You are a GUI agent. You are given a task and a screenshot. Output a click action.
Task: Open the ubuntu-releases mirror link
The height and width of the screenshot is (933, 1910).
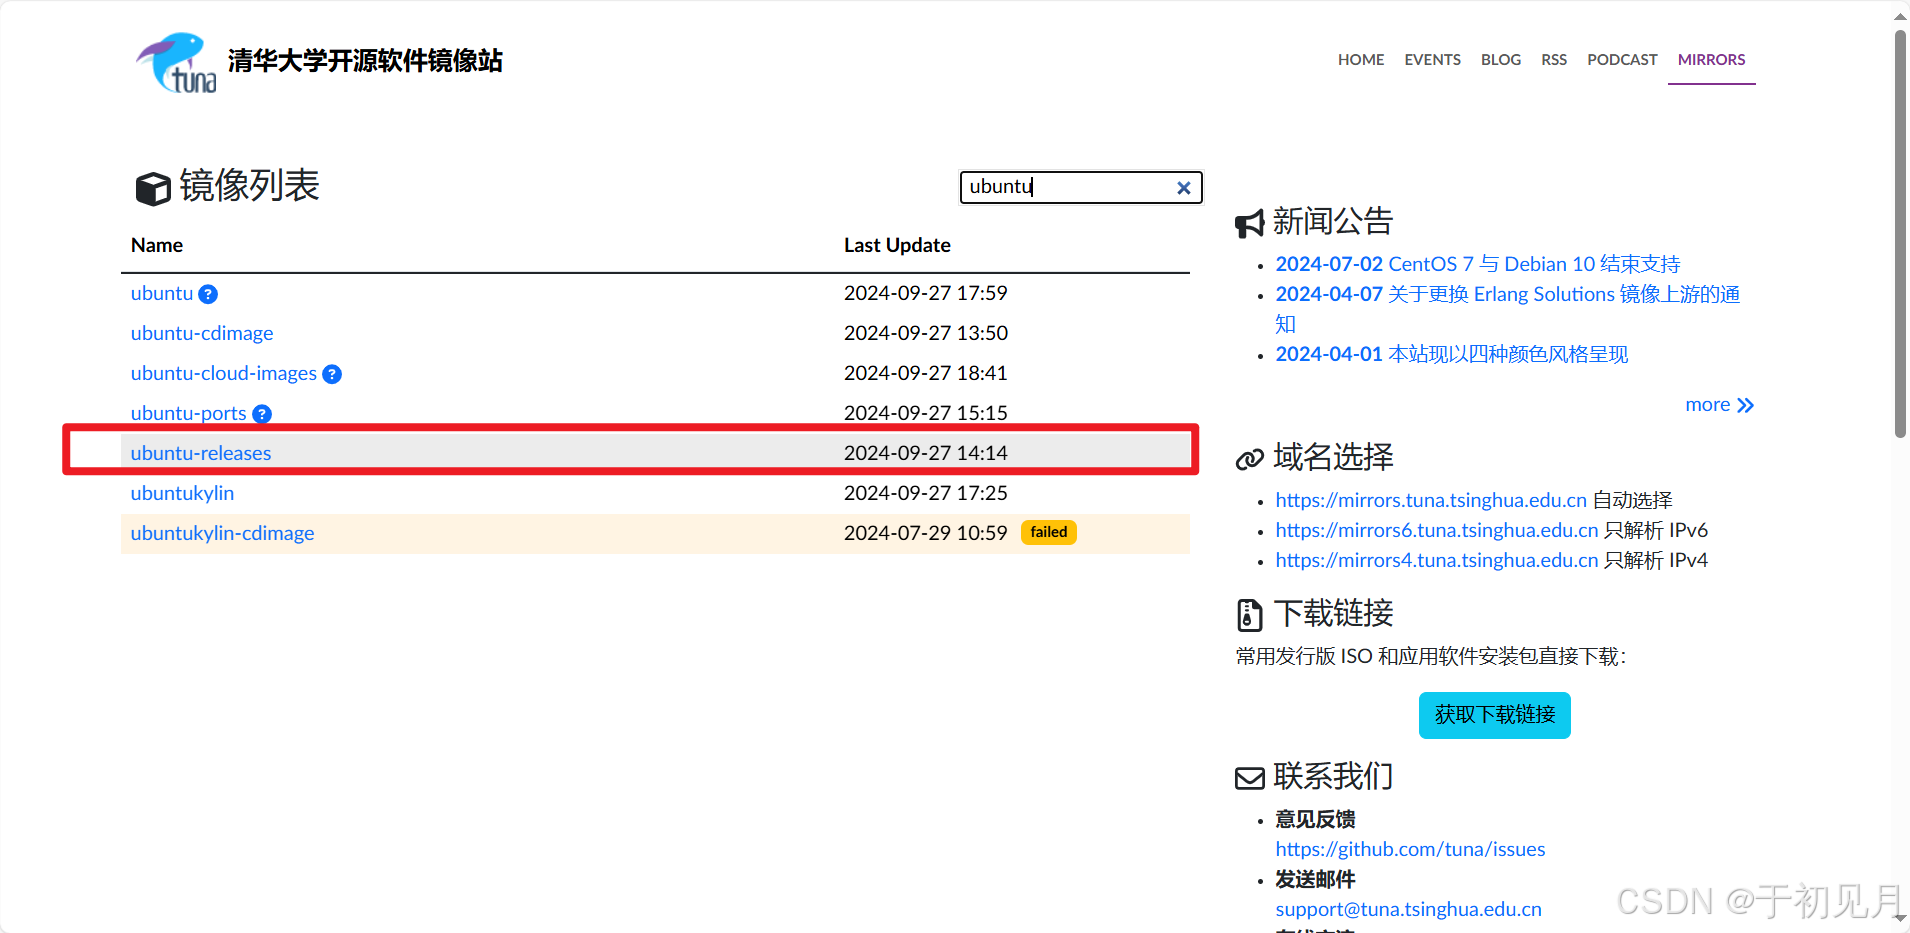[201, 453]
